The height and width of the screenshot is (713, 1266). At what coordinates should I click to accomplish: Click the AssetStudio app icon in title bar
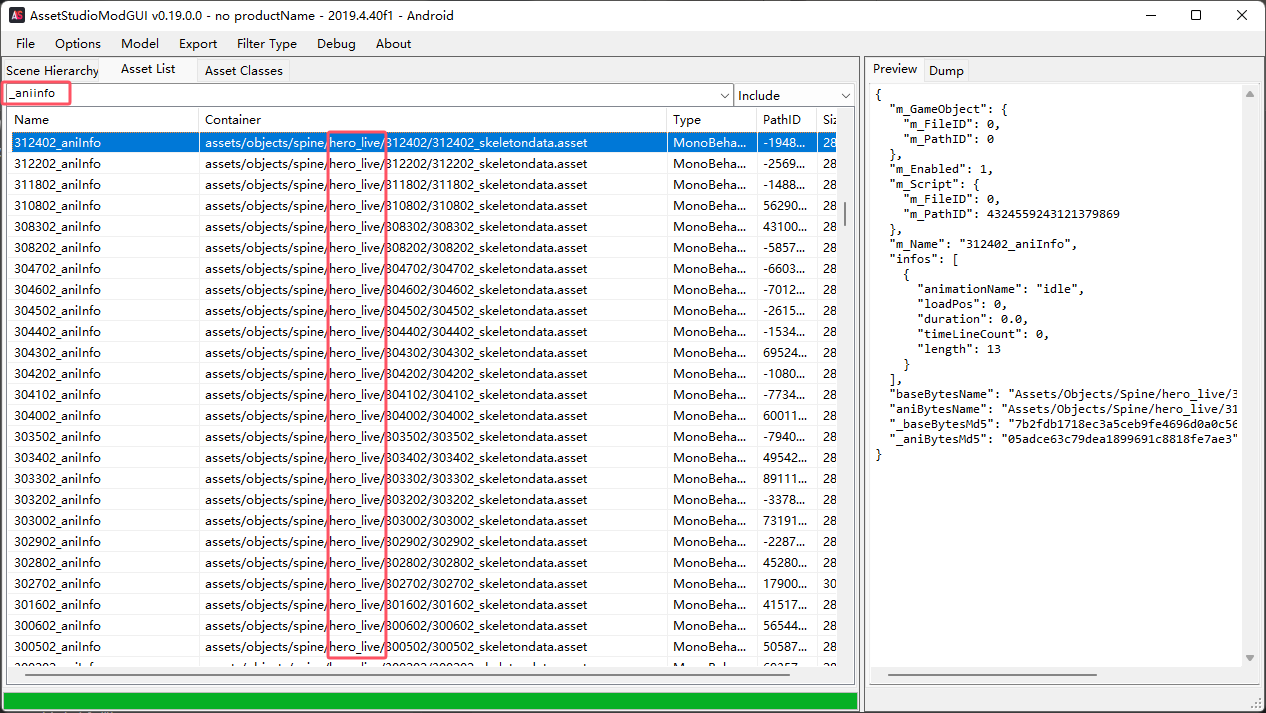17,16
